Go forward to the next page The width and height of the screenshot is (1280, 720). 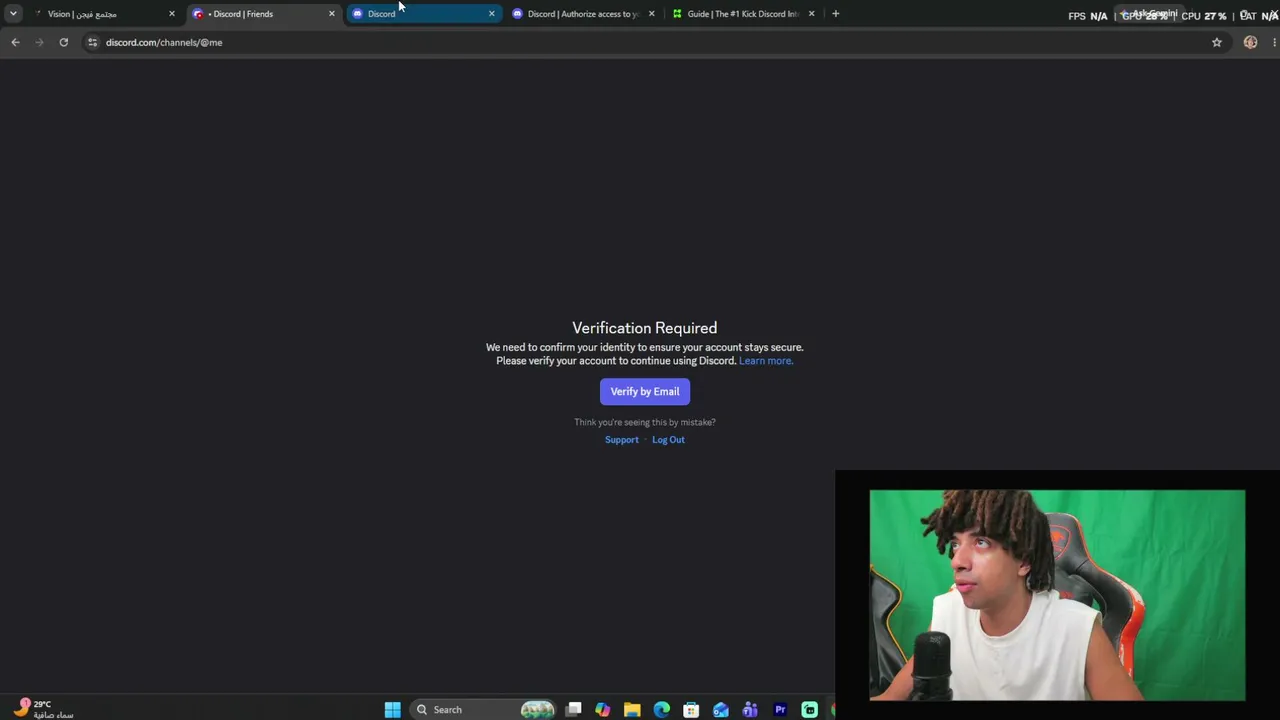[39, 42]
